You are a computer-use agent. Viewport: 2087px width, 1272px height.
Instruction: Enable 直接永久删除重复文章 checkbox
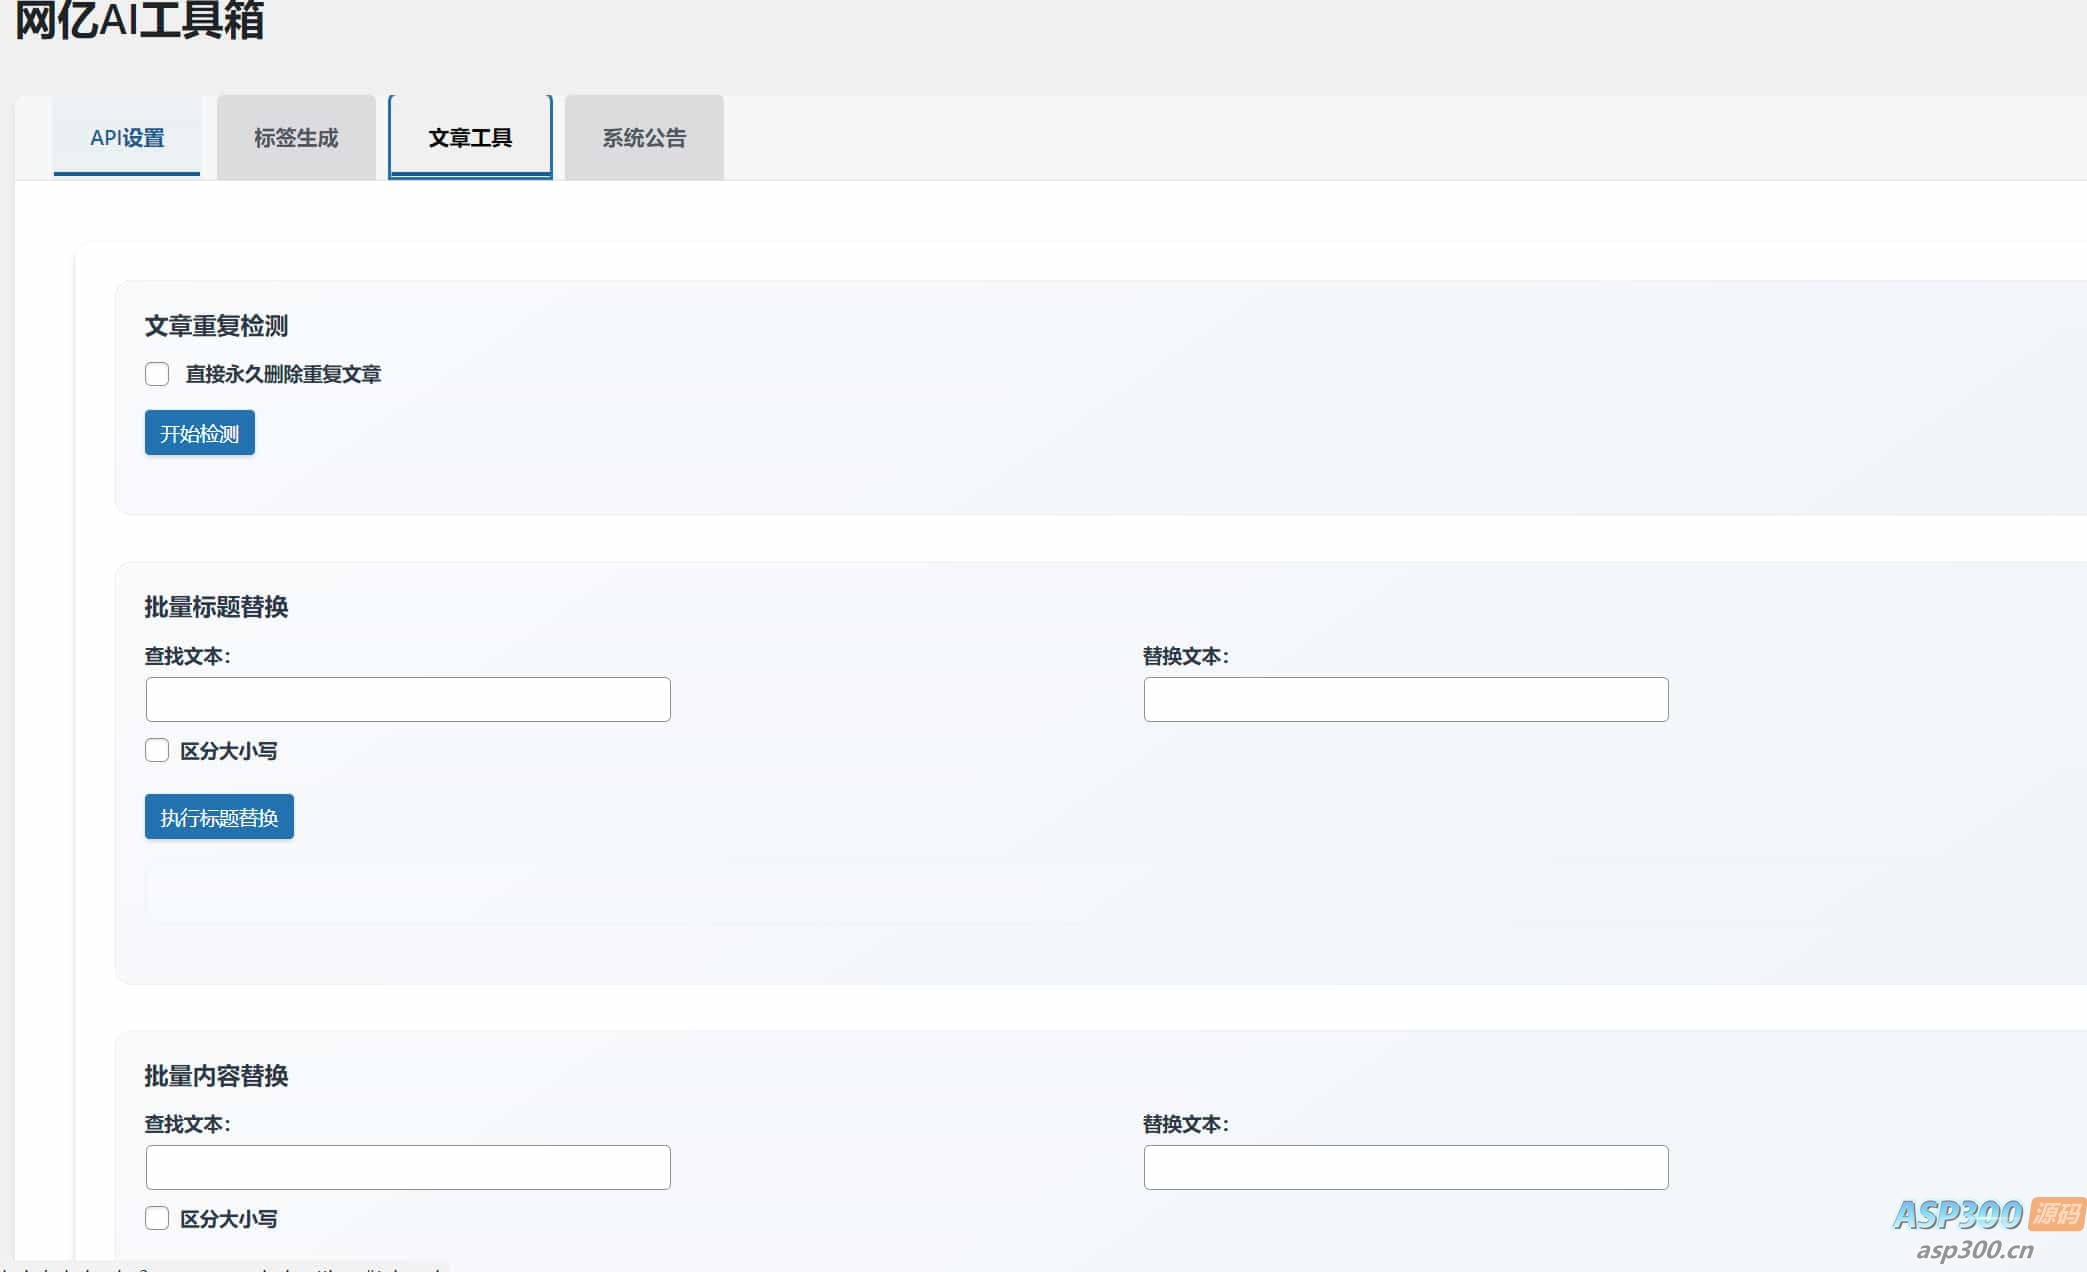[x=157, y=374]
